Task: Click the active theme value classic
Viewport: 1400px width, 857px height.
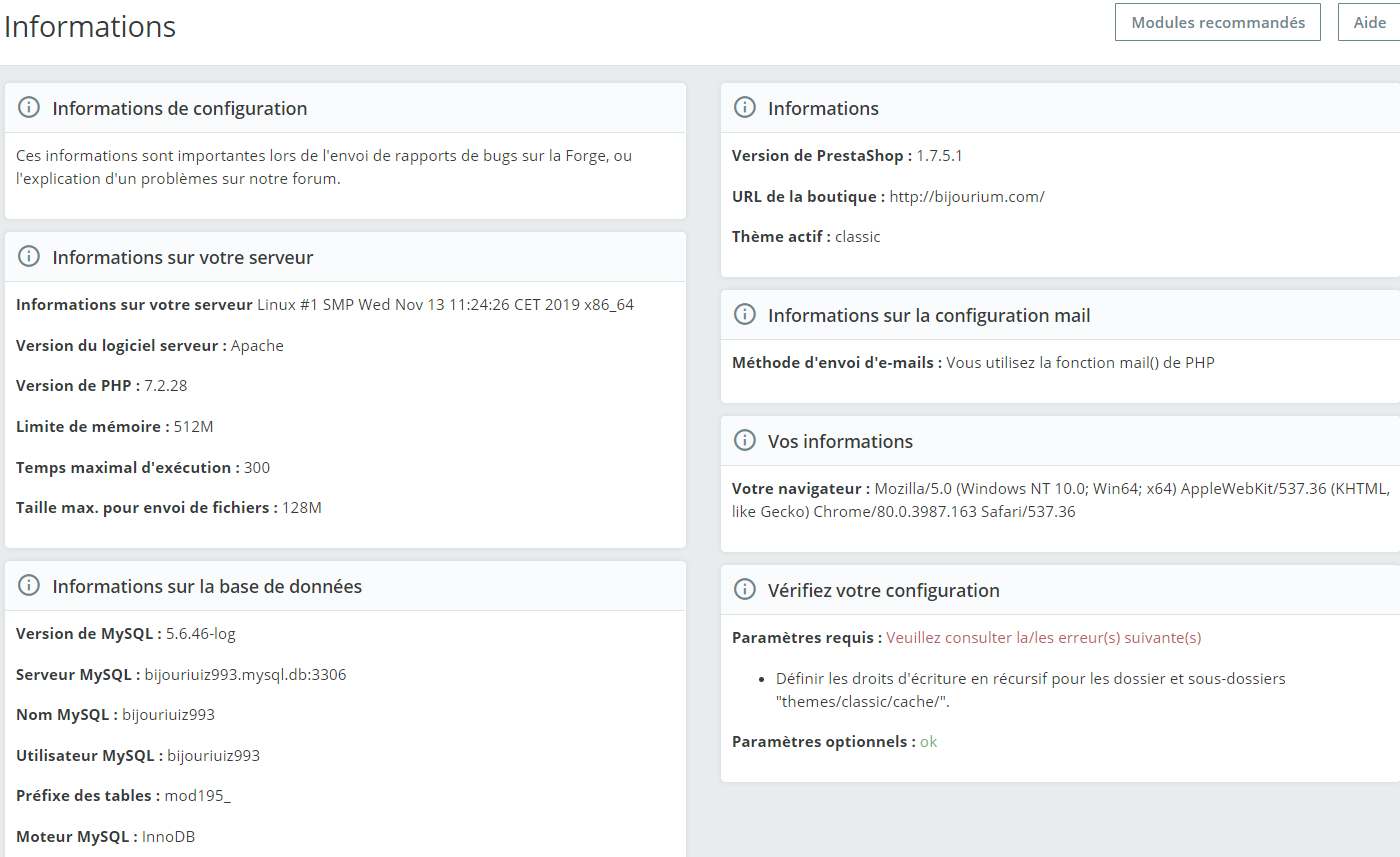Action: pyautogui.click(x=858, y=237)
